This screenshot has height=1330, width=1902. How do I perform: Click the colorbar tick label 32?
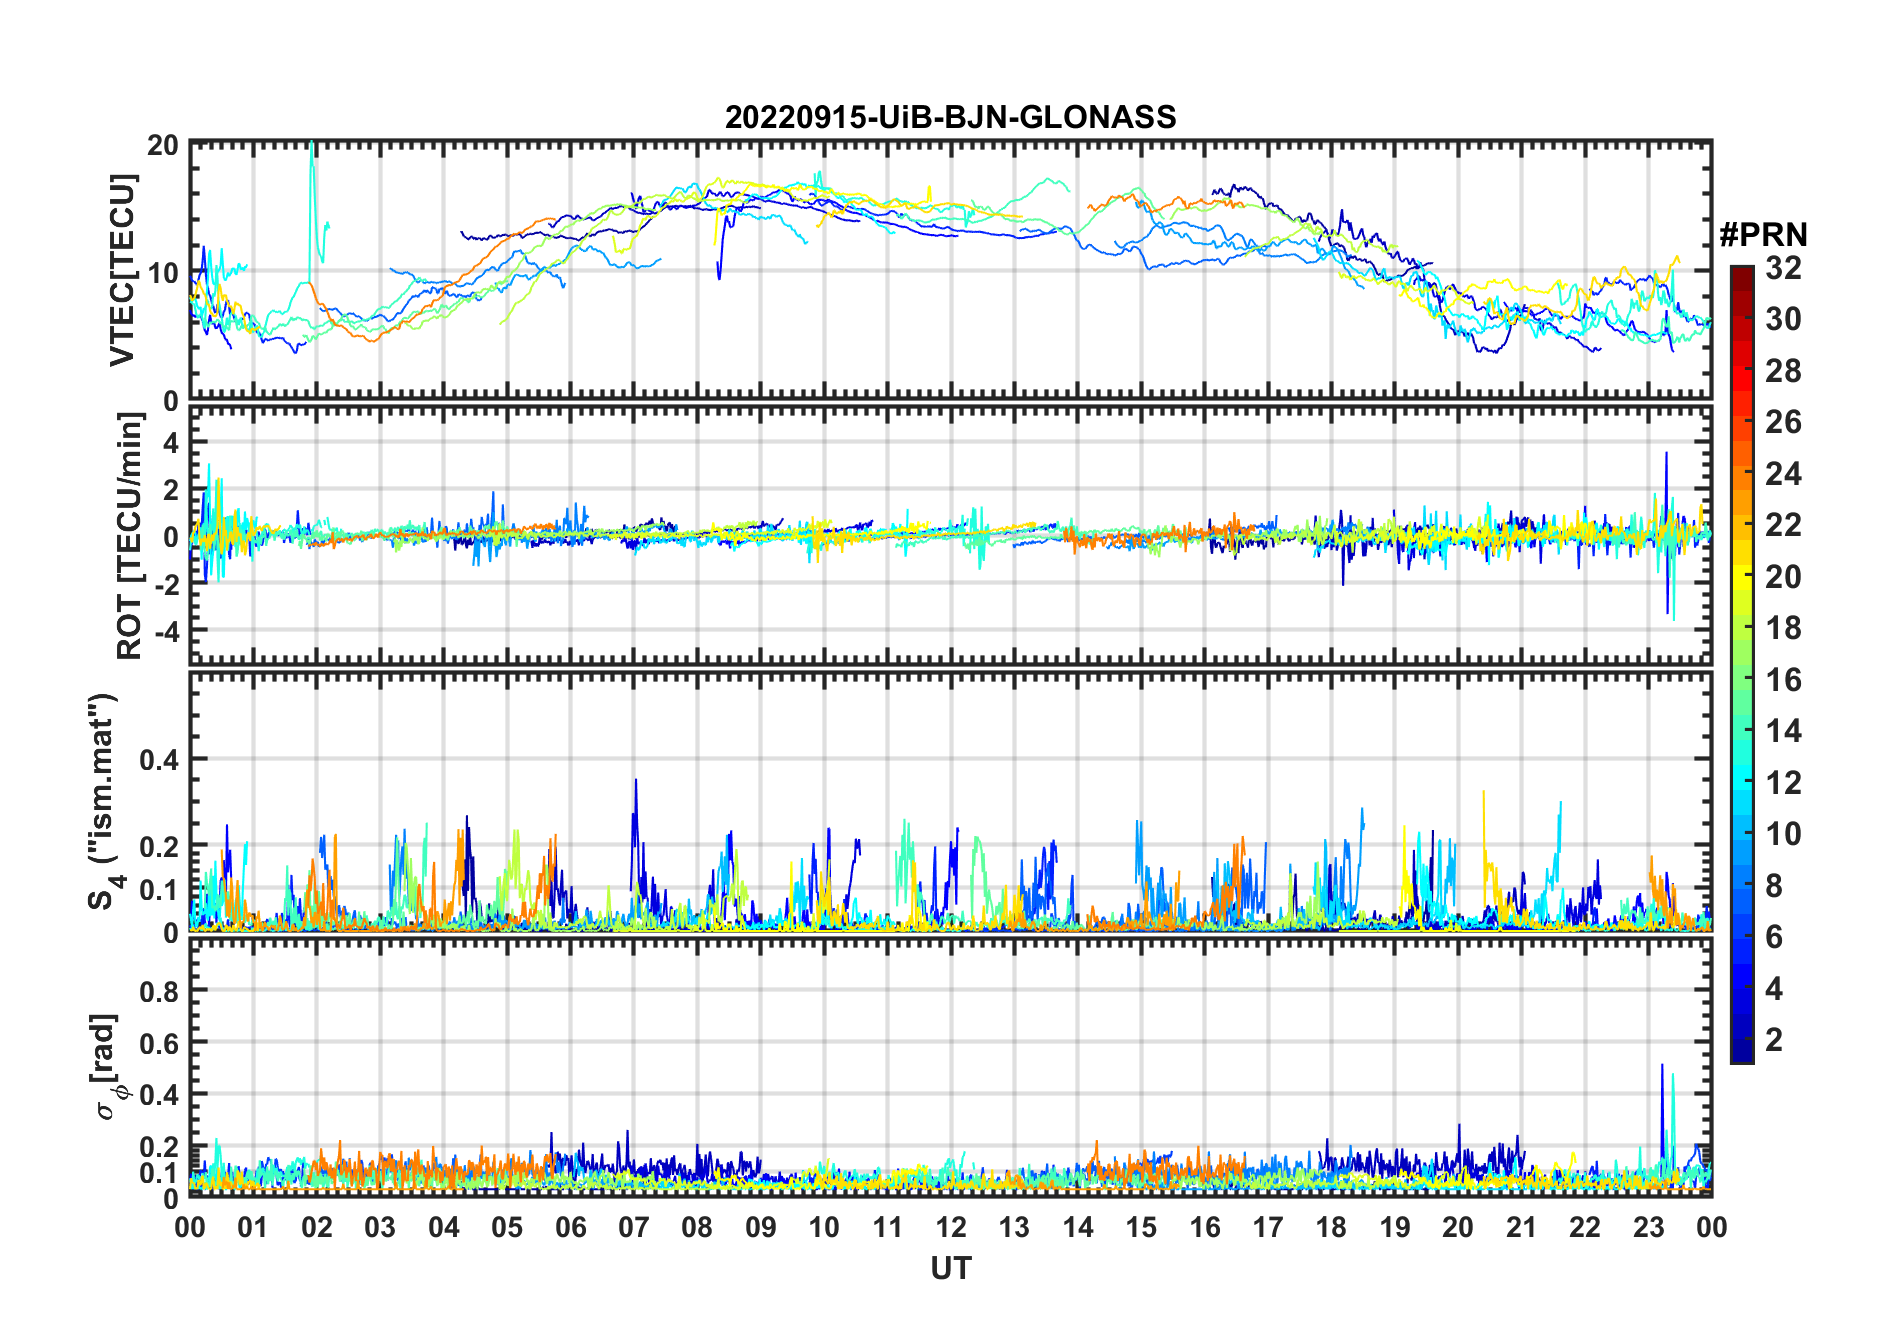tap(1783, 268)
